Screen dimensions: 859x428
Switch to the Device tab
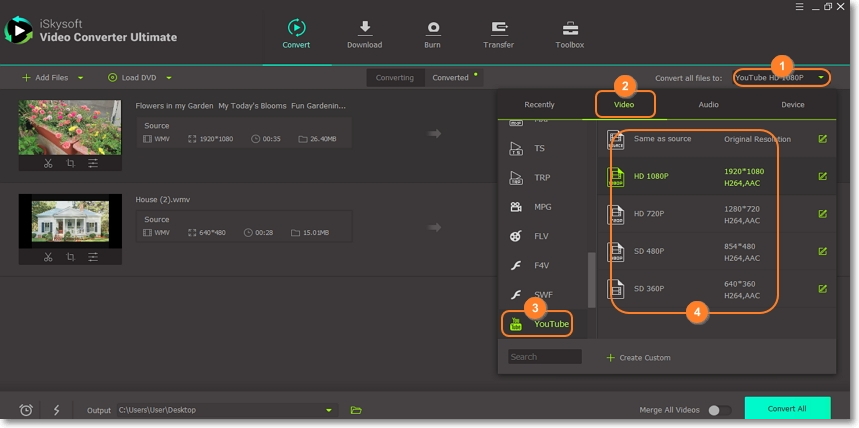(x=793, y=104)
